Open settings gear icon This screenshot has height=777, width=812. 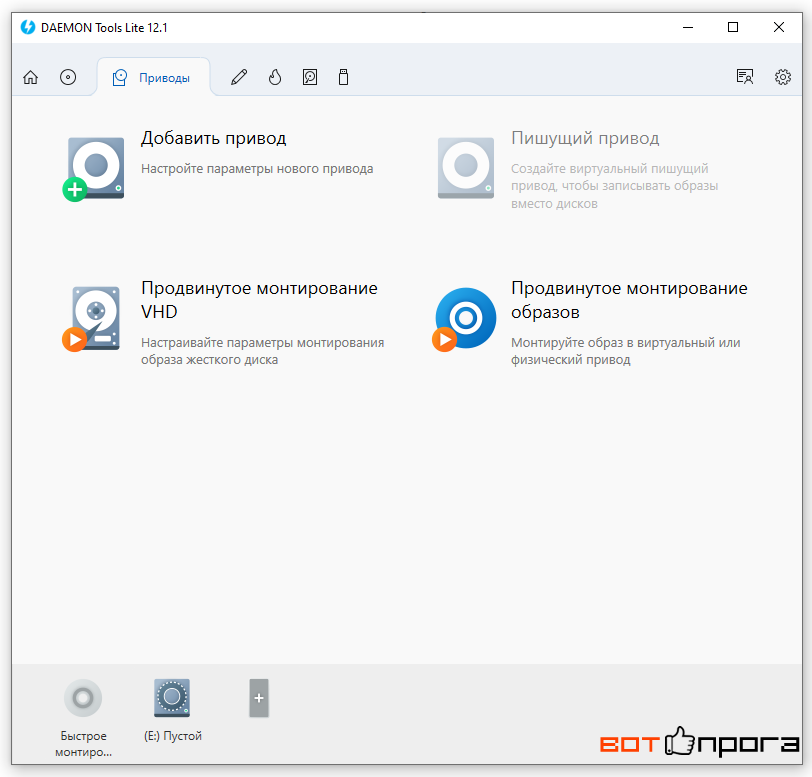click(782, 77)
